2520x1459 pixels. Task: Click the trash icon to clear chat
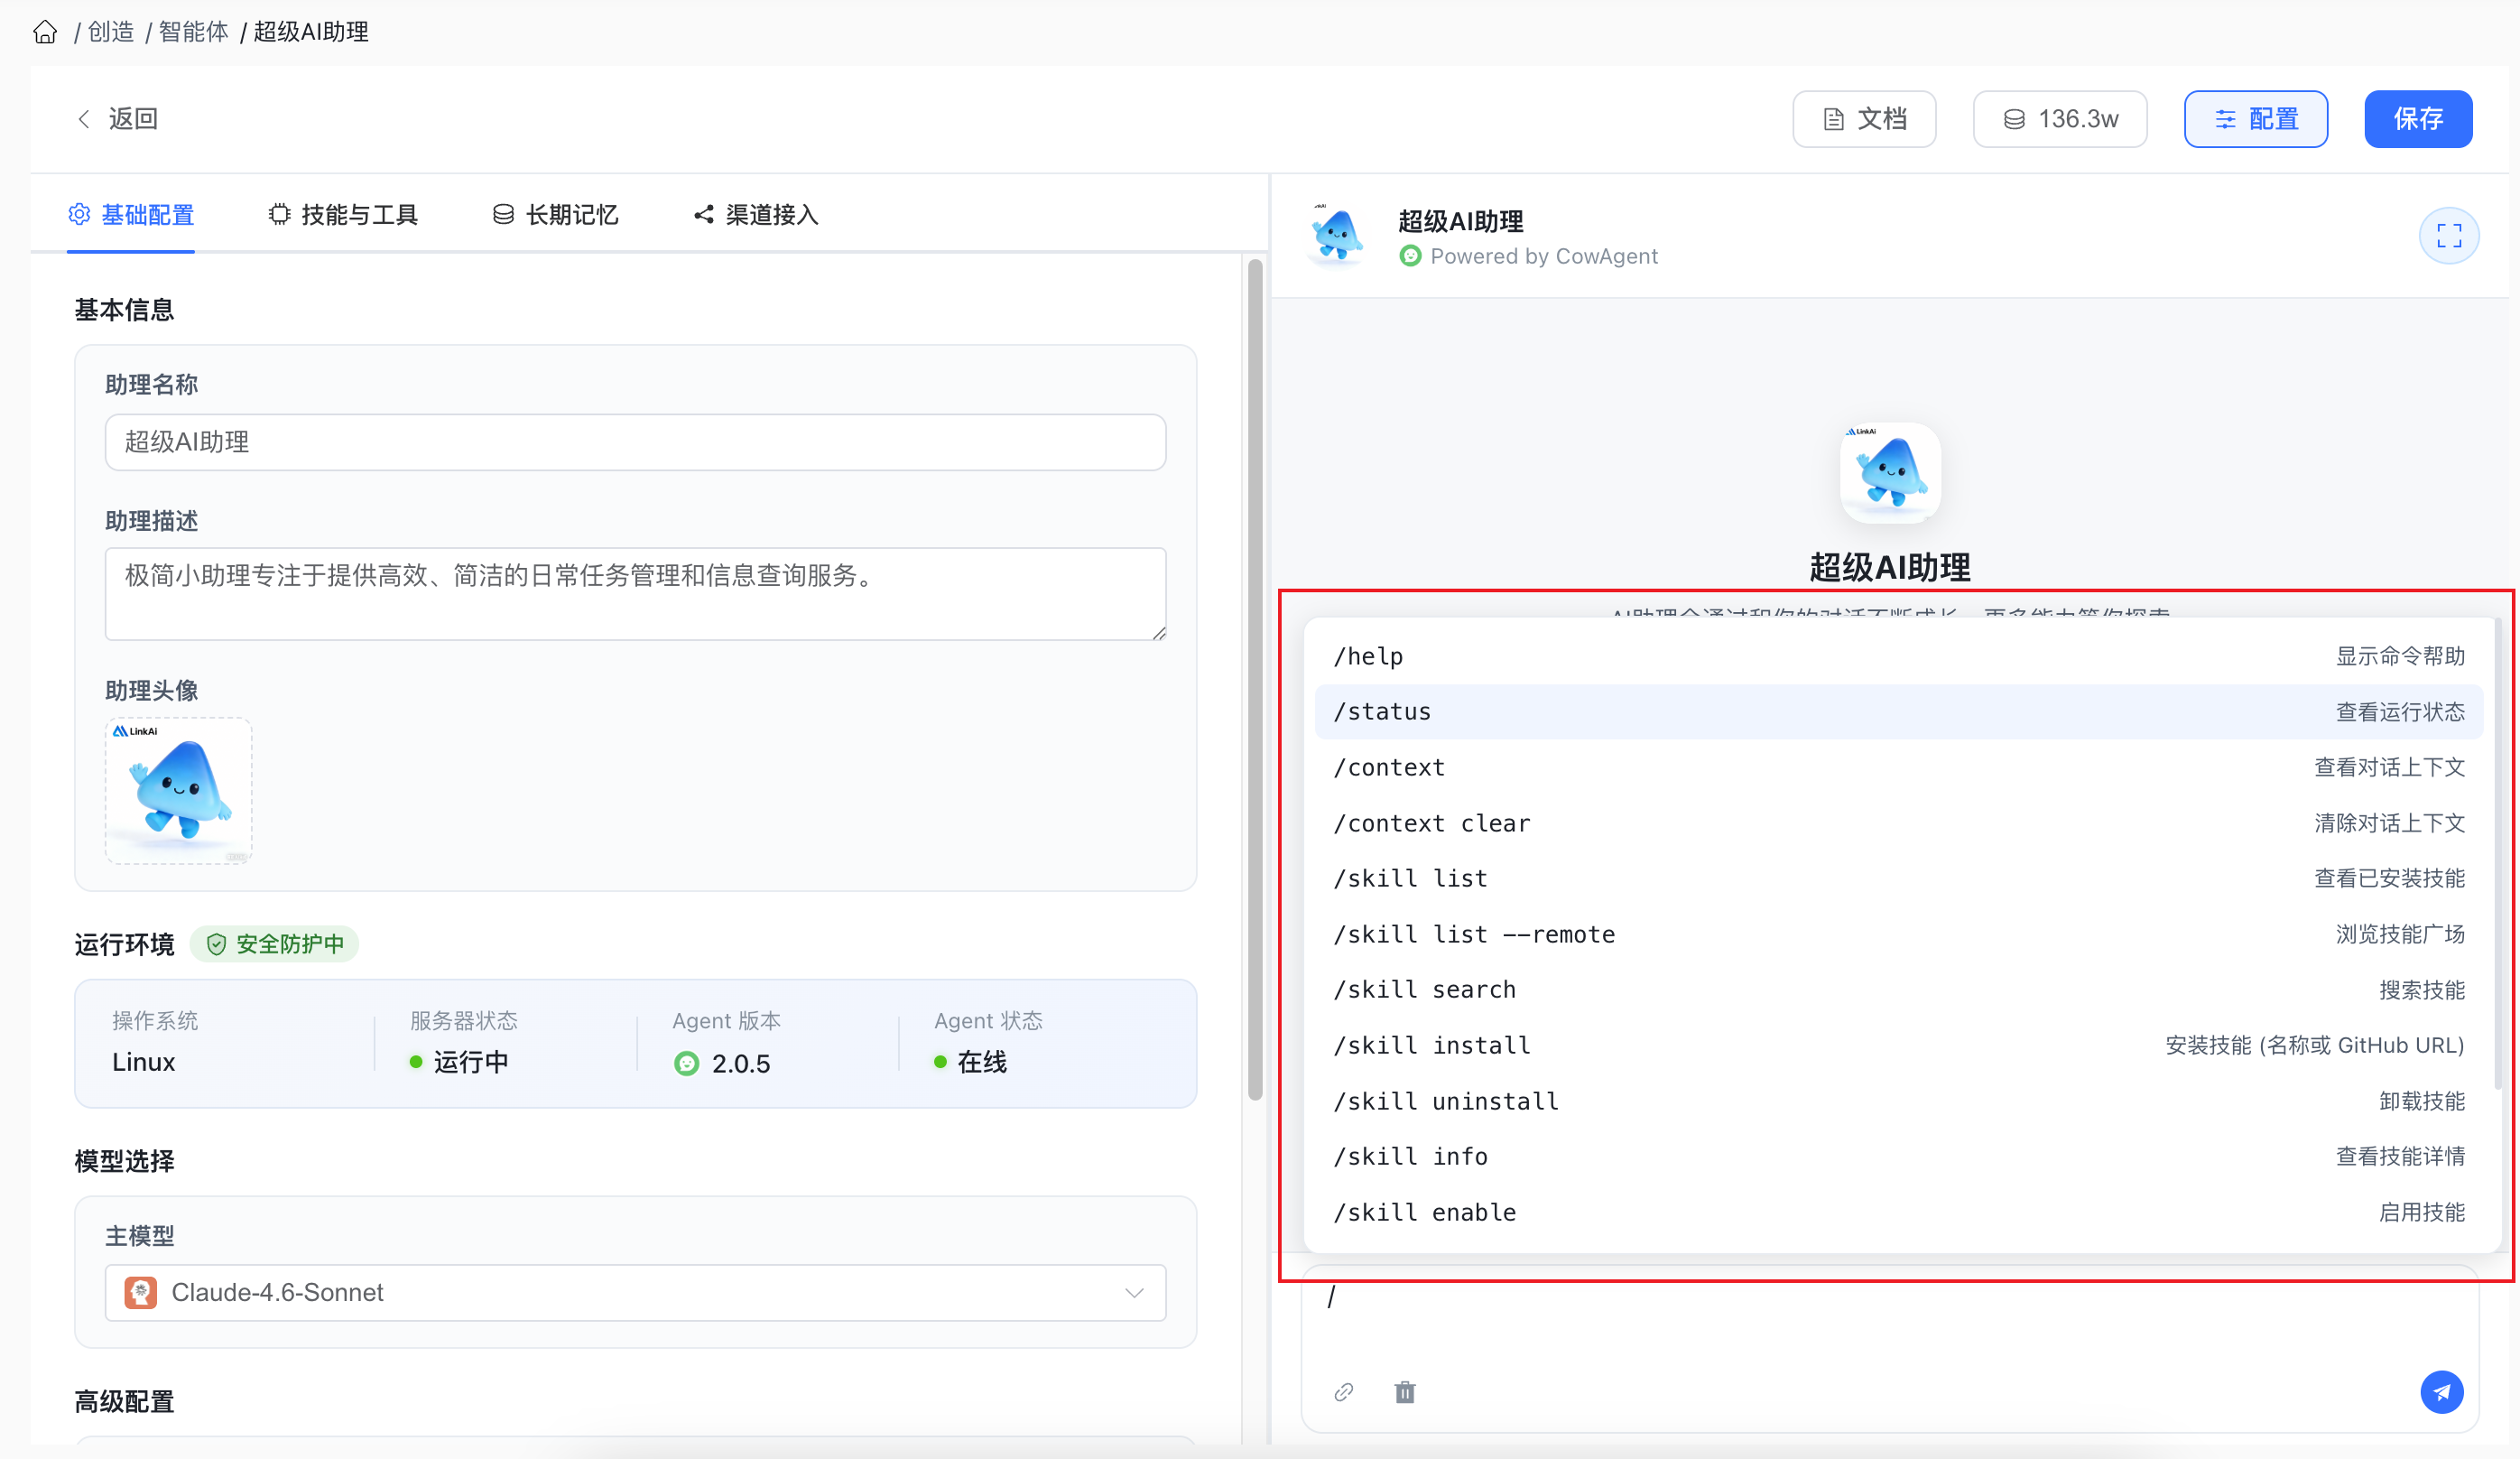1404,1392
